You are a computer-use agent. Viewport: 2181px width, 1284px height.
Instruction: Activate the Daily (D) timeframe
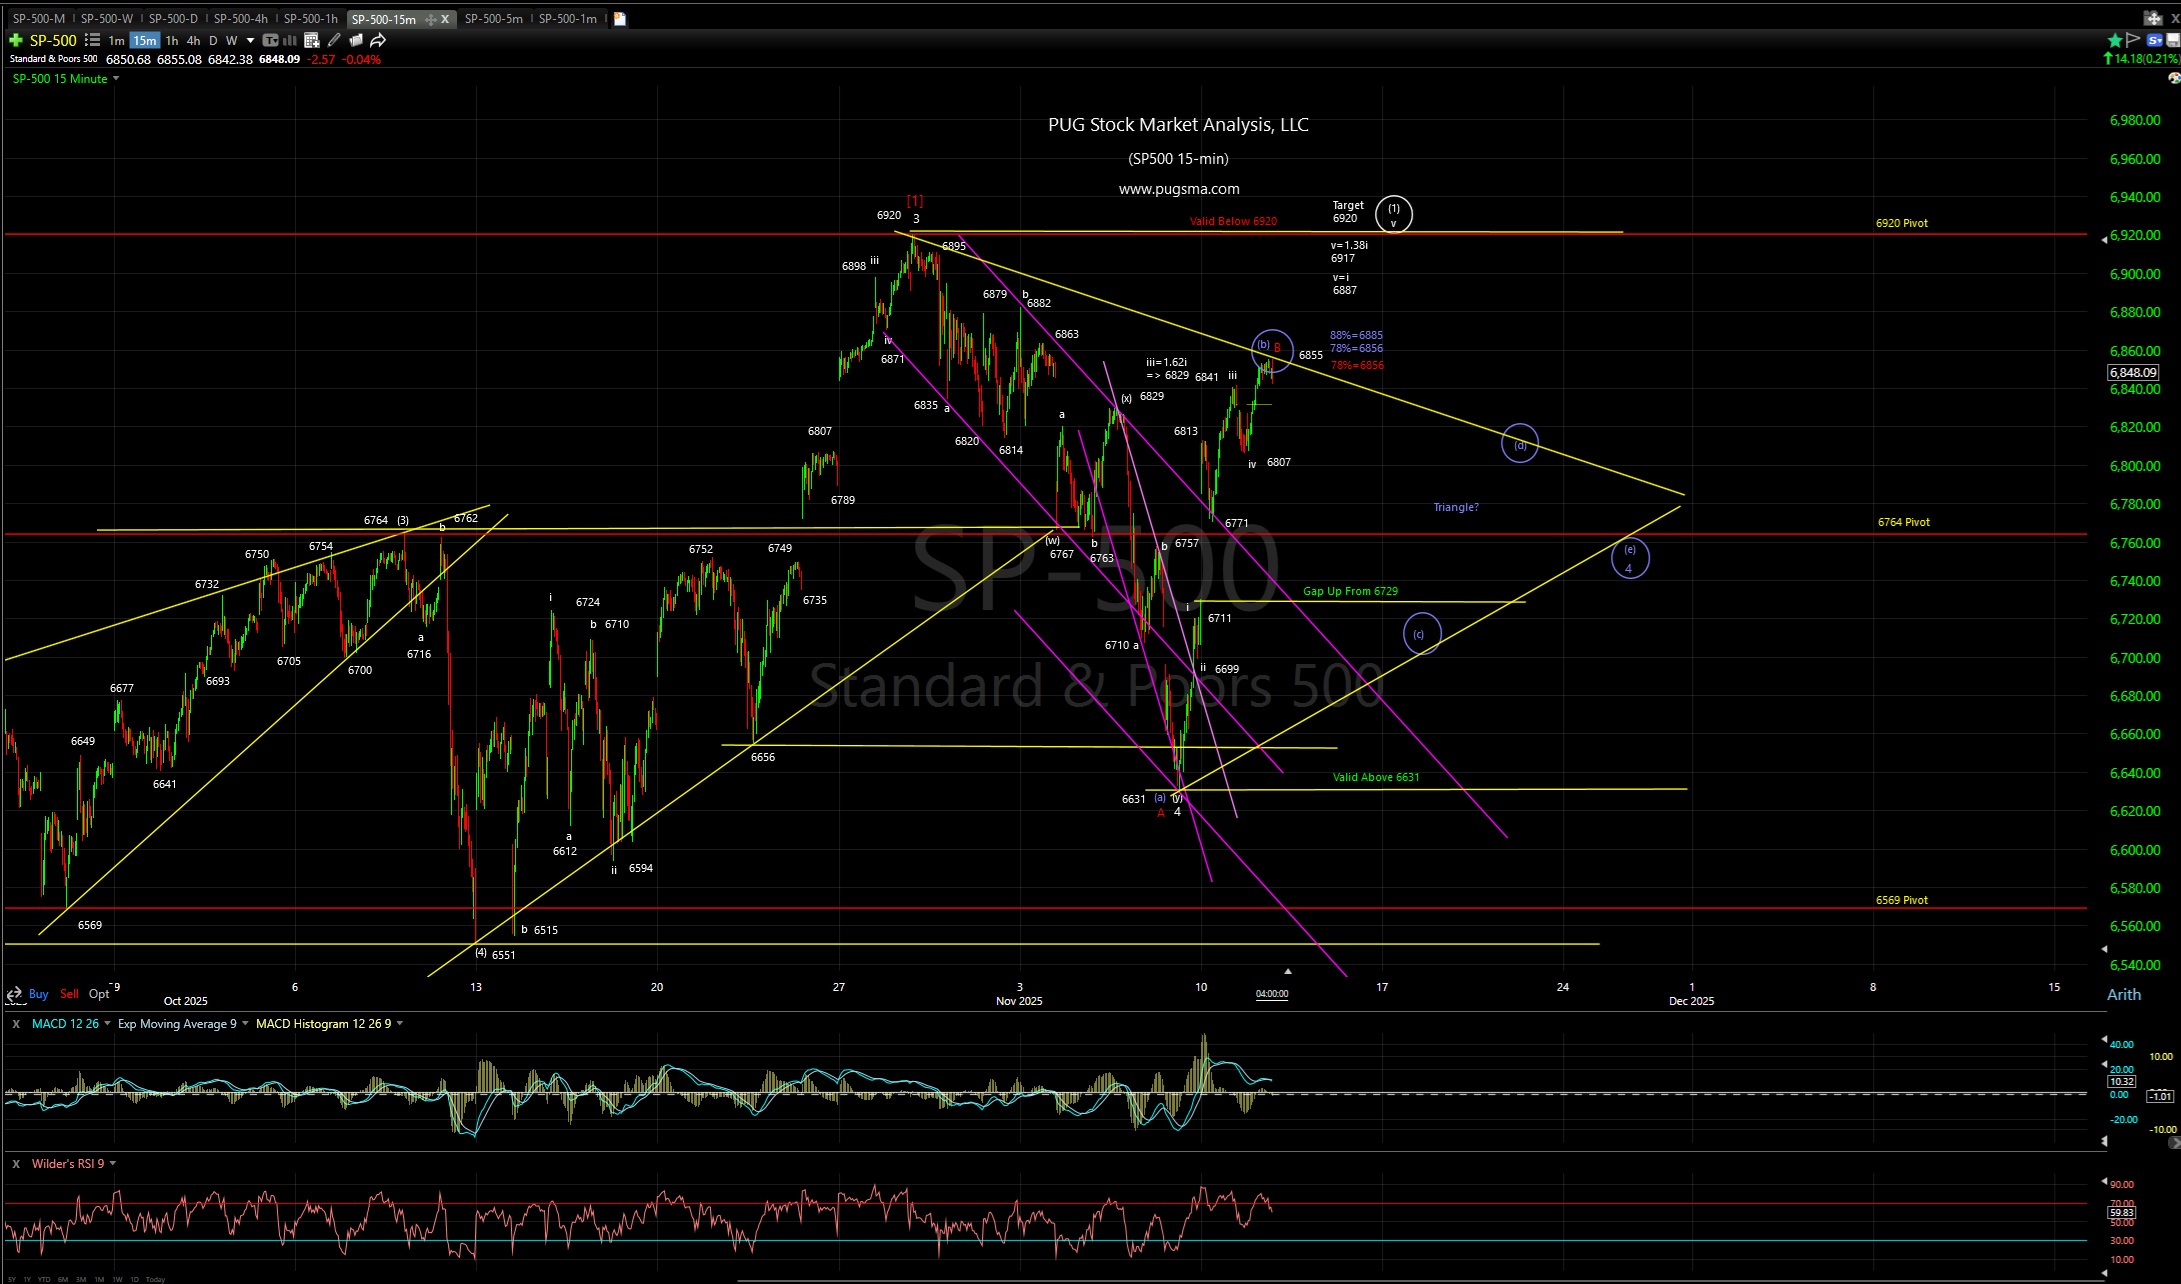pos(213,40)
